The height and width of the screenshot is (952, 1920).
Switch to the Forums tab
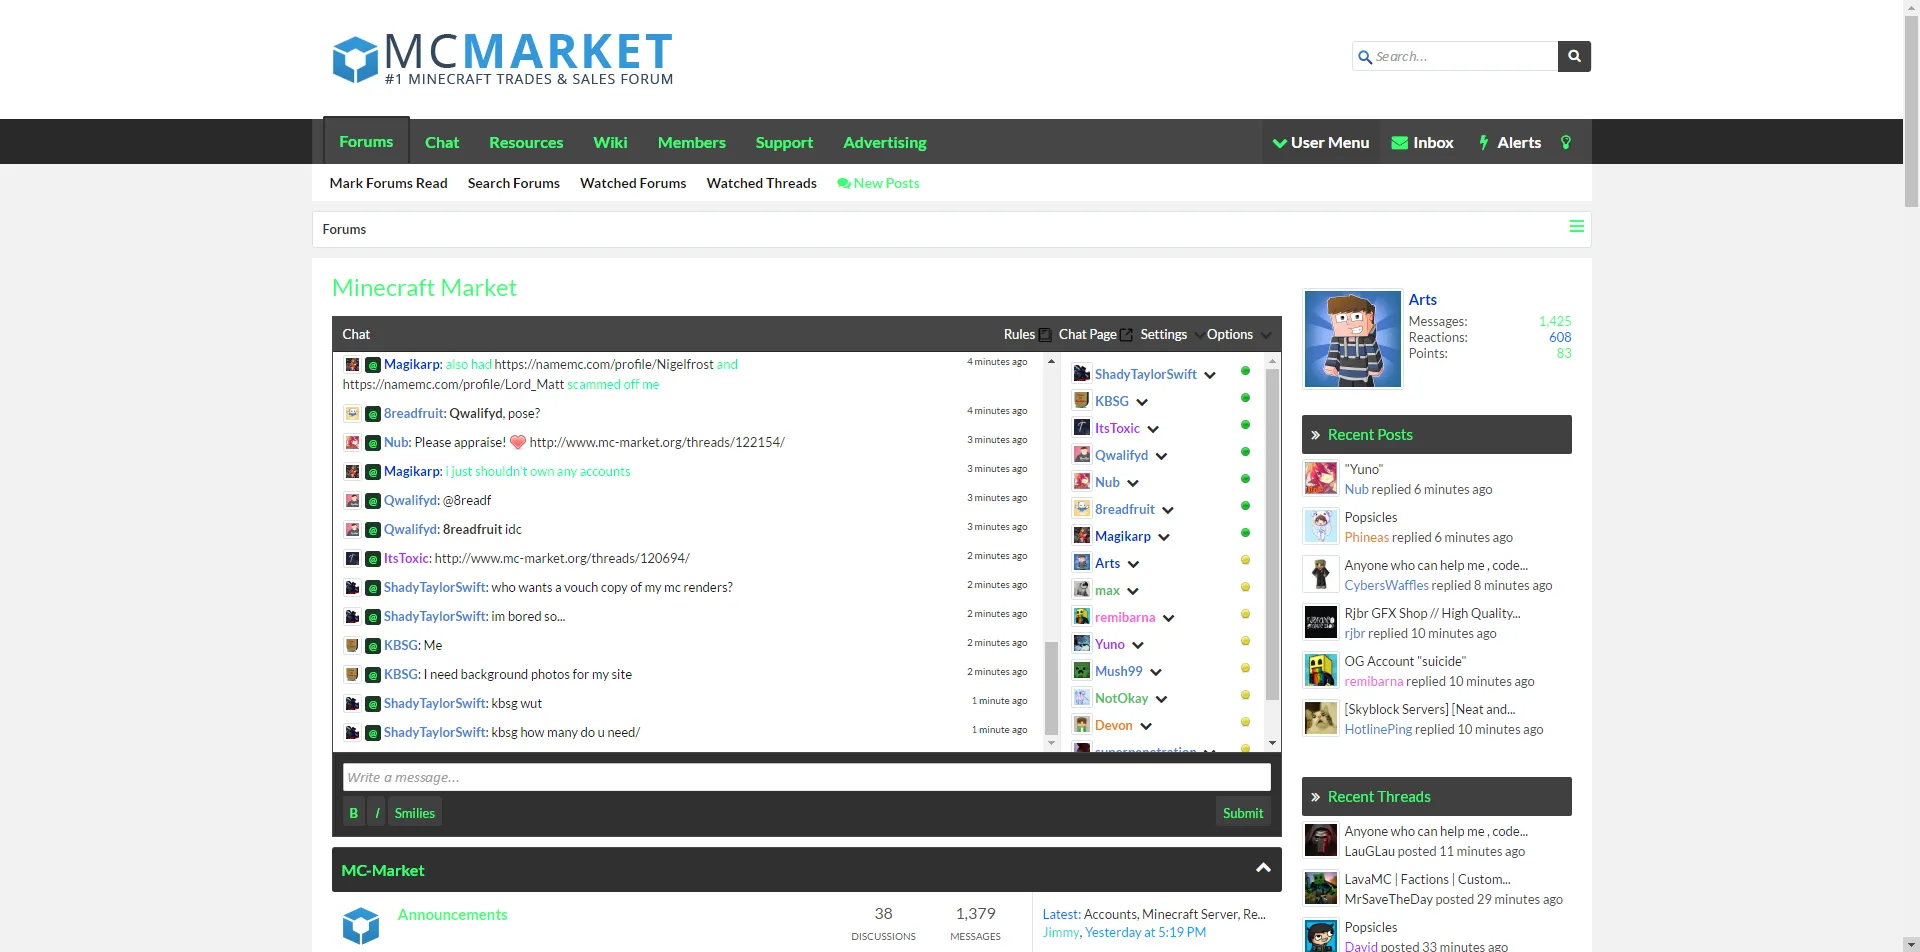(x=366, y=141)
